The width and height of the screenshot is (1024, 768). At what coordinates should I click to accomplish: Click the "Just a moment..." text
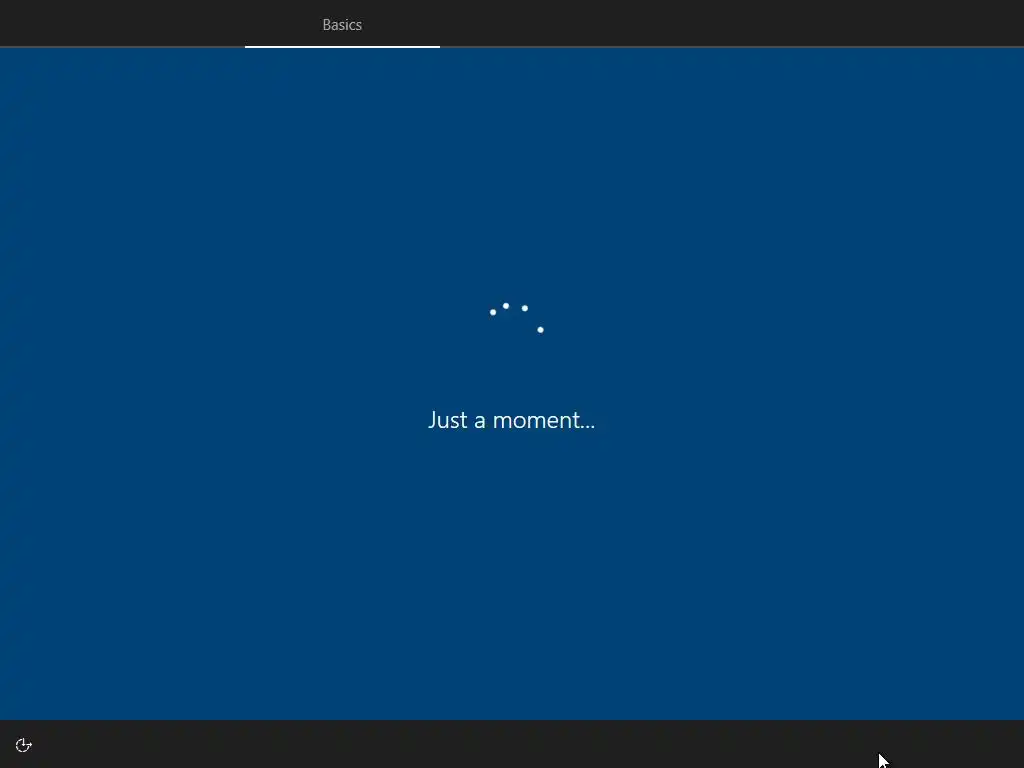click(511, 420)
